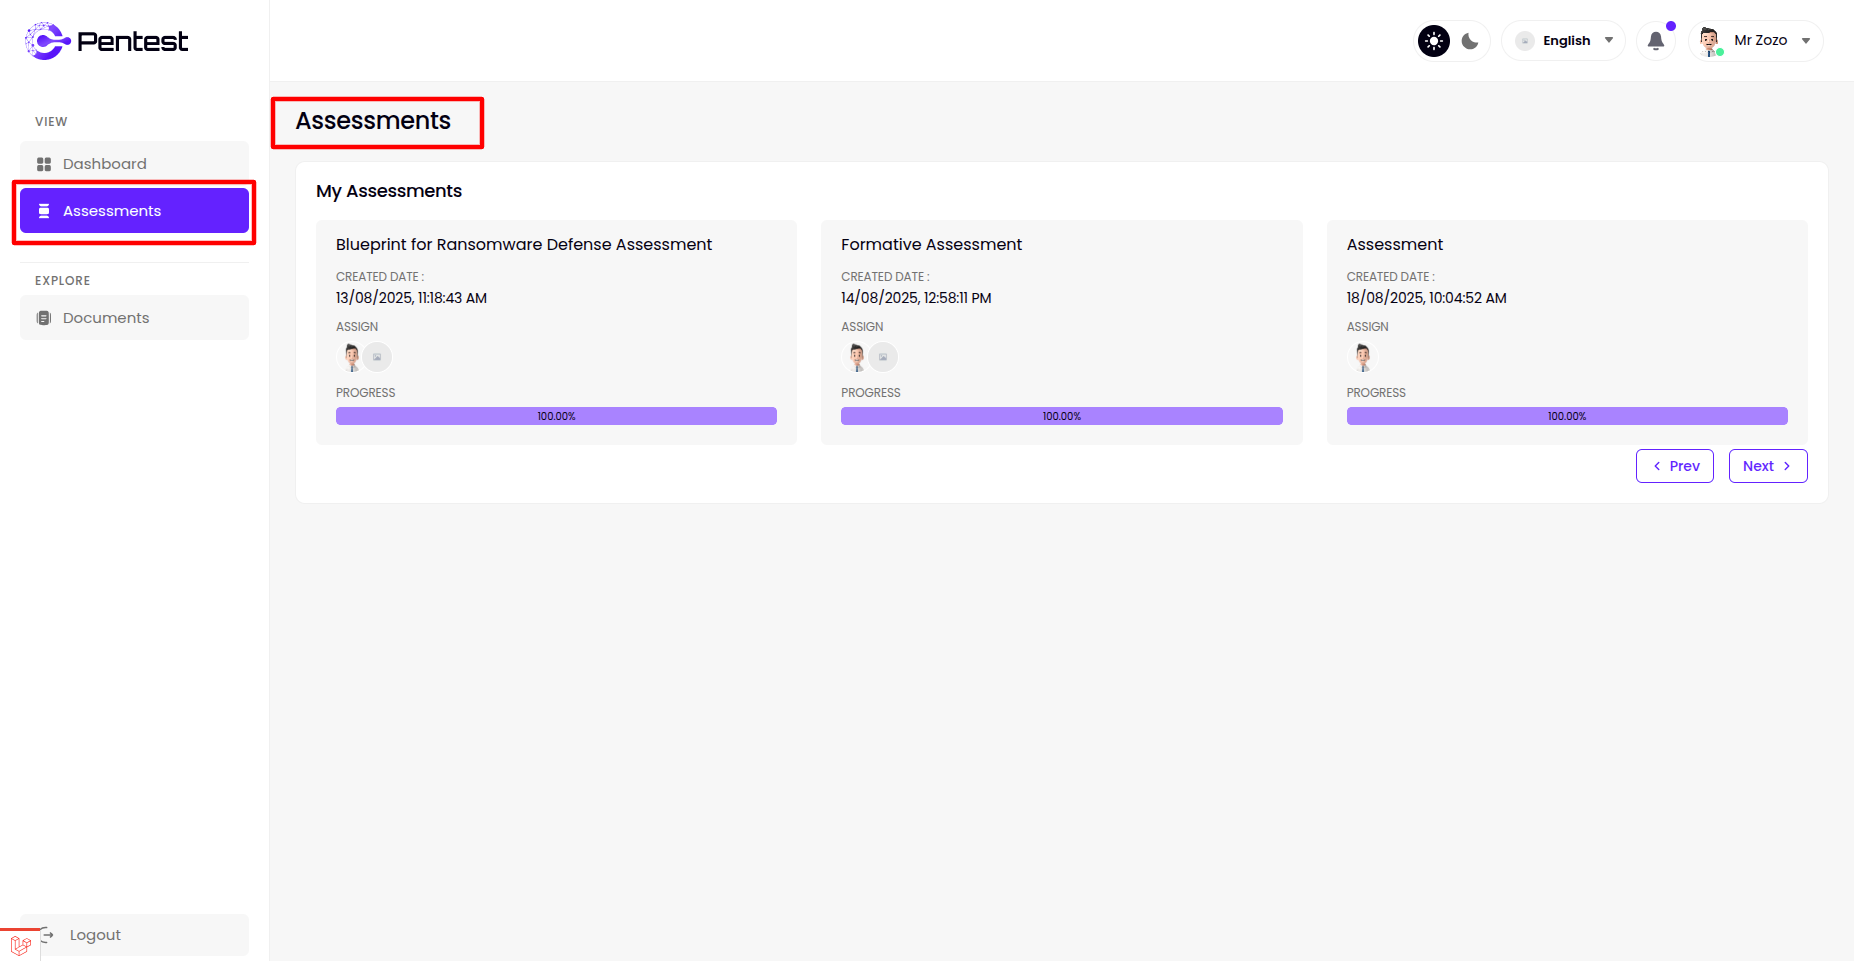Open the English language dropdown
Image resolution: width=1854 pixels, height=961 pixels.
1565,41
